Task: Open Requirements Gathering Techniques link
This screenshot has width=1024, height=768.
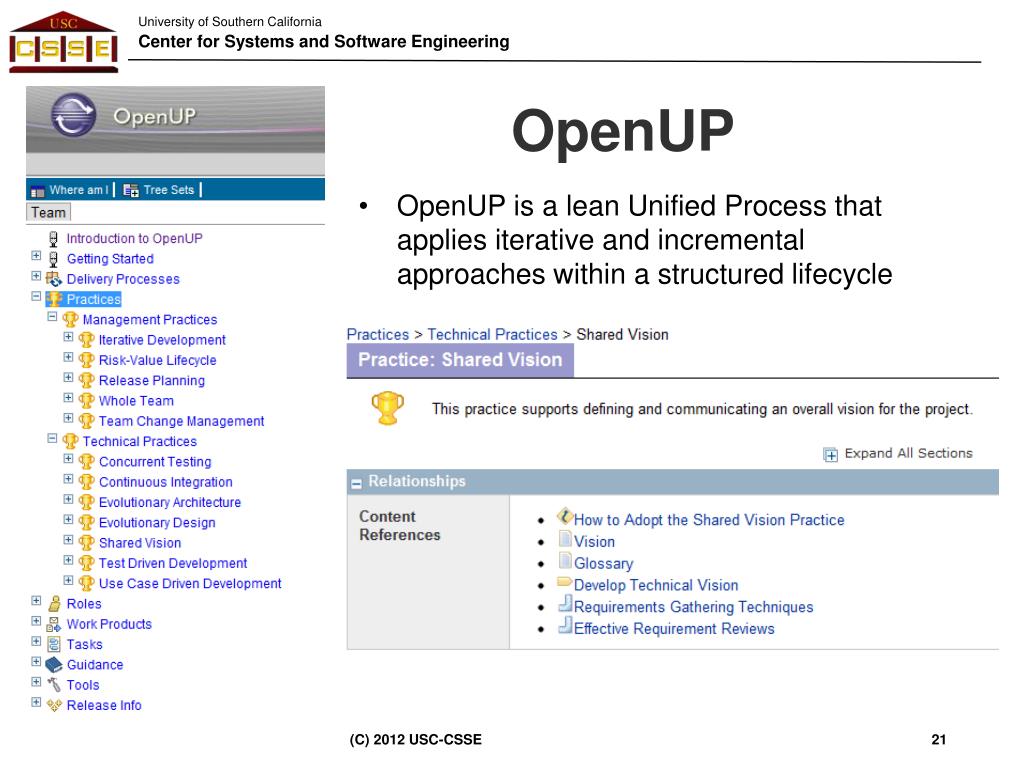Action: point(694,607)
